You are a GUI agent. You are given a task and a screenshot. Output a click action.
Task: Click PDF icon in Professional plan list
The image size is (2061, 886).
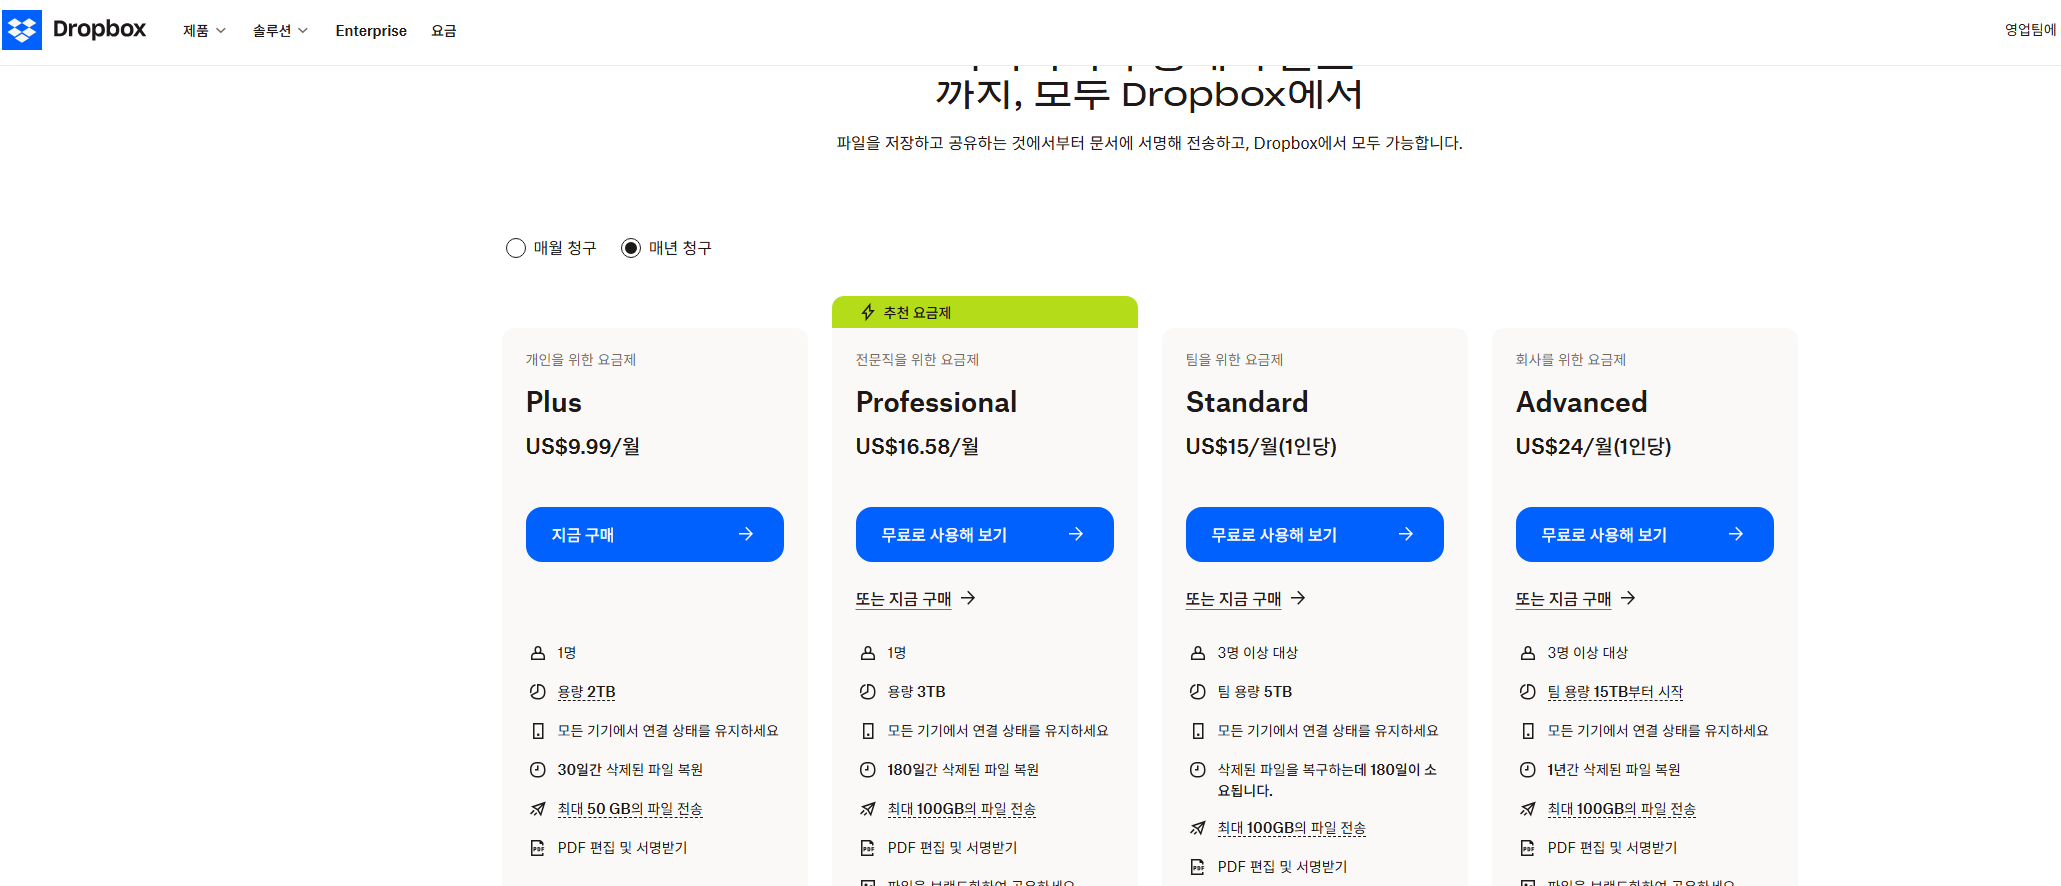pyautogui.click(x=867, y=848)
